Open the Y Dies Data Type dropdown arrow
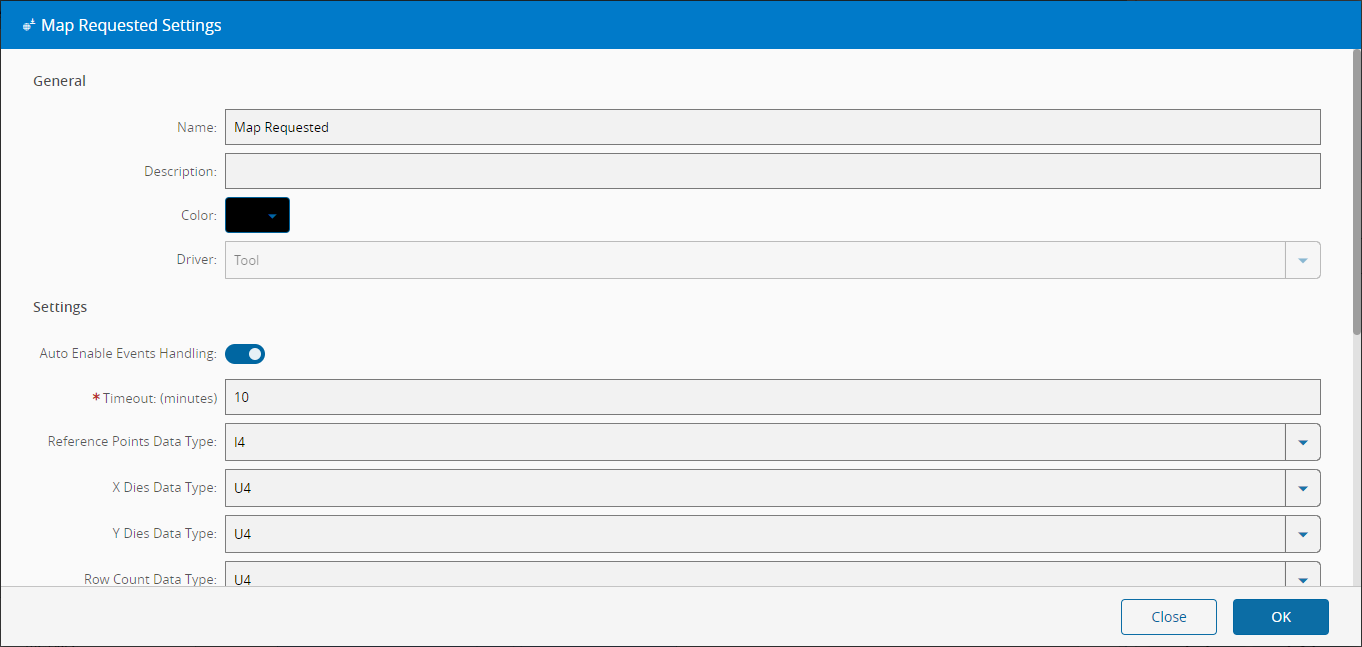This screenshot has width=1362, height=647. [1302, 534]
